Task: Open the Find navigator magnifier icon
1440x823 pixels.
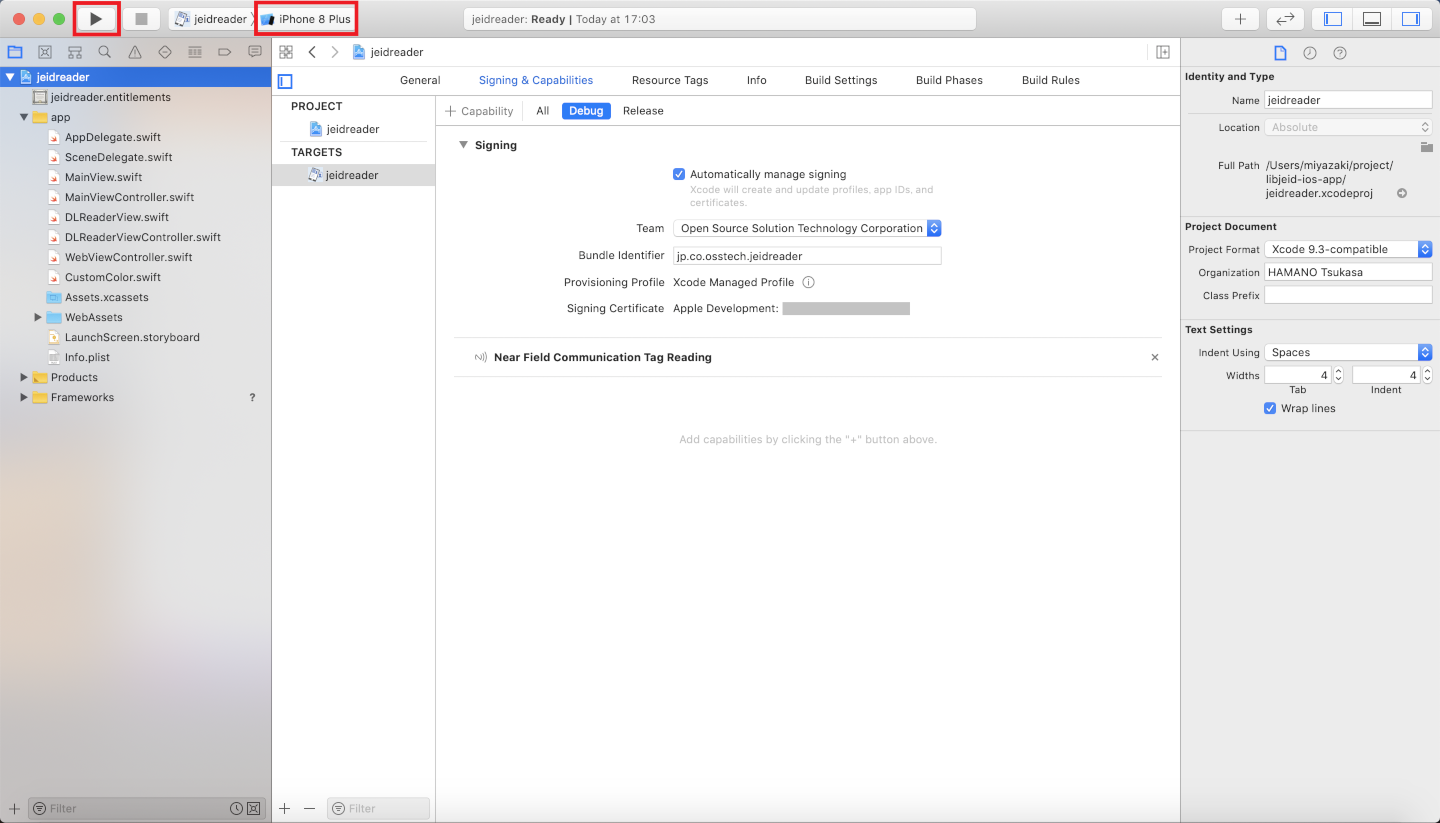Action: (105, 52)
